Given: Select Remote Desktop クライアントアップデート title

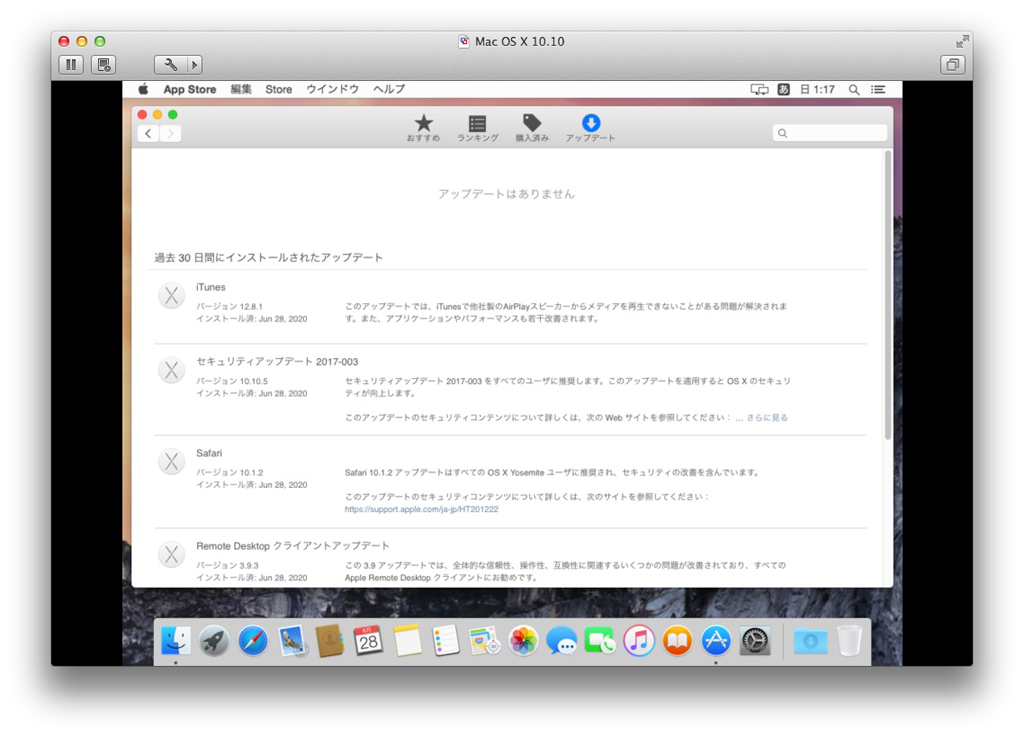Looking at the screenshot, I should pyautogui.click(x=293, y=546).
